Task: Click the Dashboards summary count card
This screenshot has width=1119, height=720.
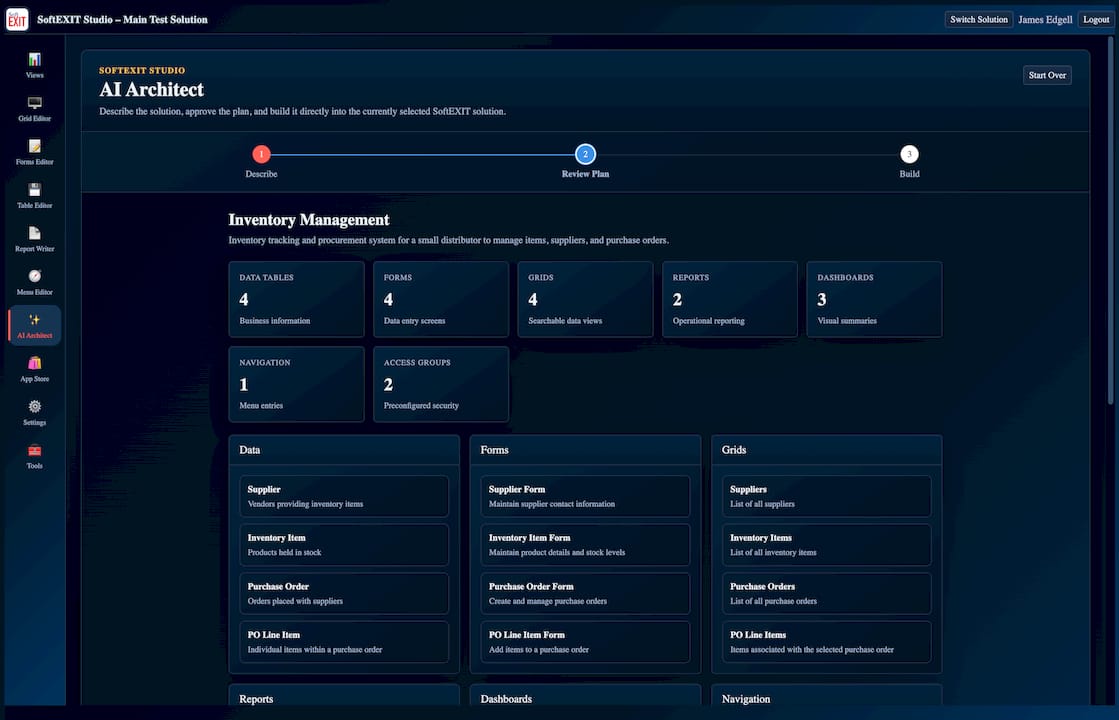Action: coord(874,299)
